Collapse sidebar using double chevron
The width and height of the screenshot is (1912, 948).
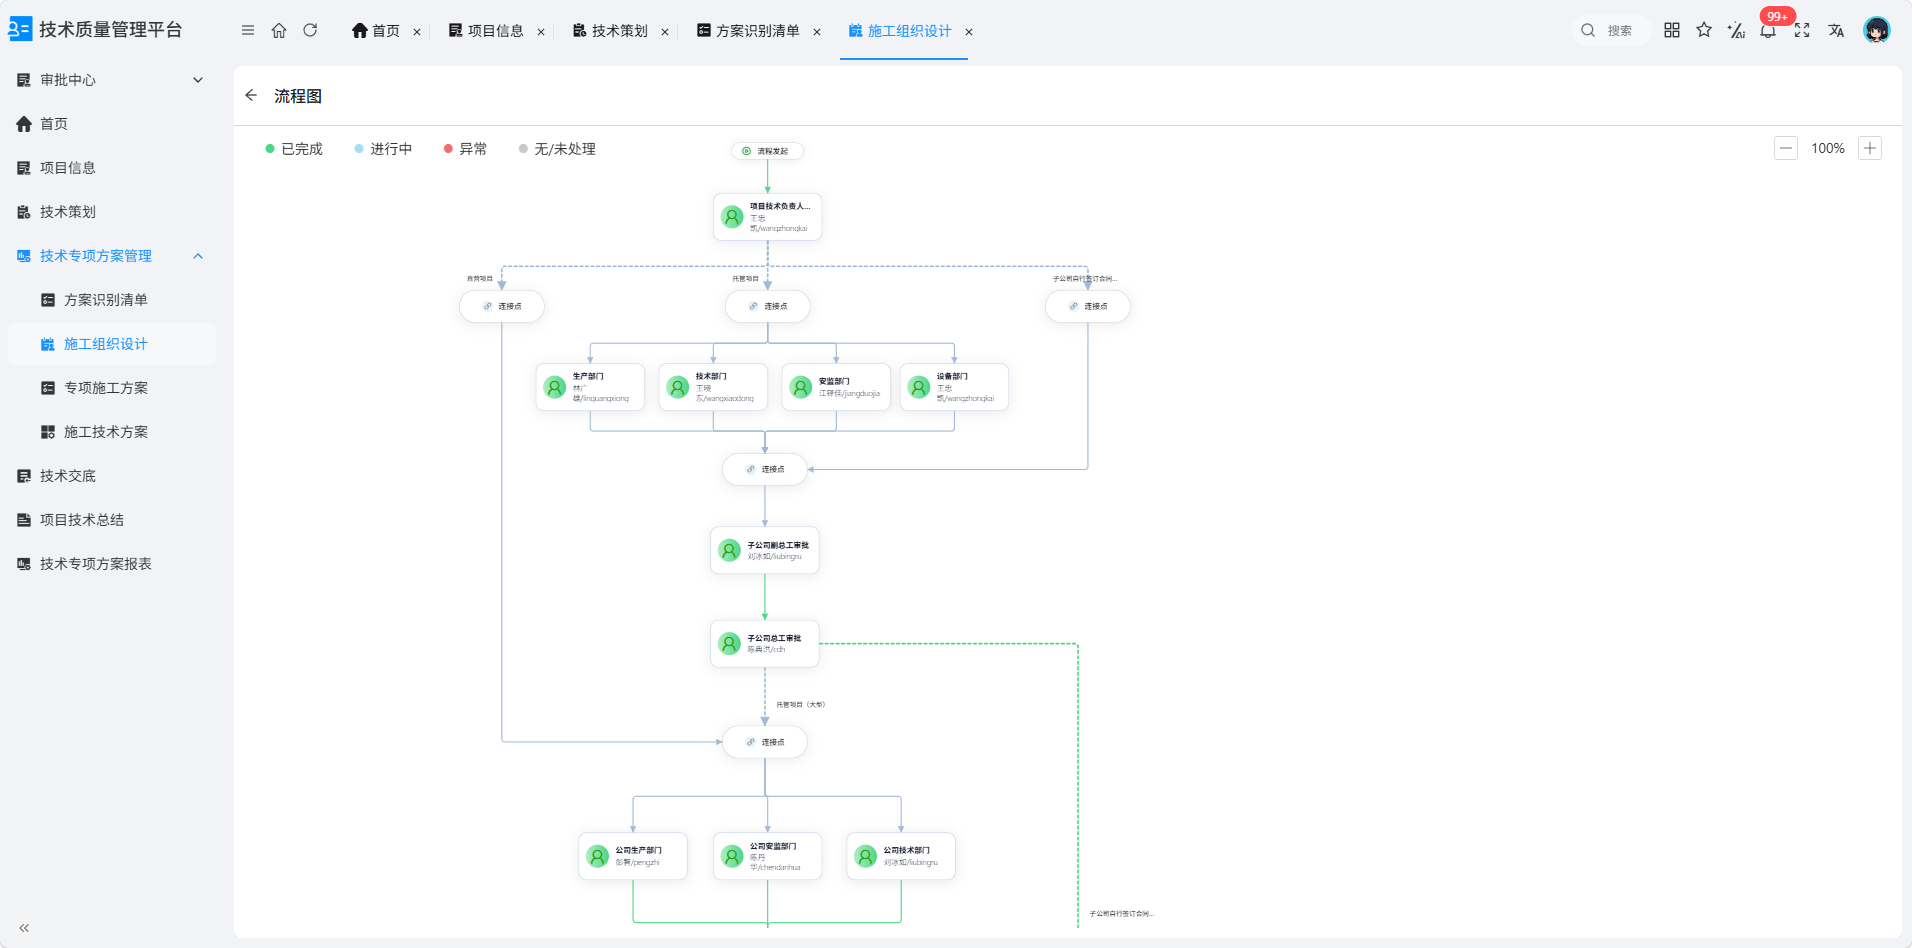click(x=24, y=928)
